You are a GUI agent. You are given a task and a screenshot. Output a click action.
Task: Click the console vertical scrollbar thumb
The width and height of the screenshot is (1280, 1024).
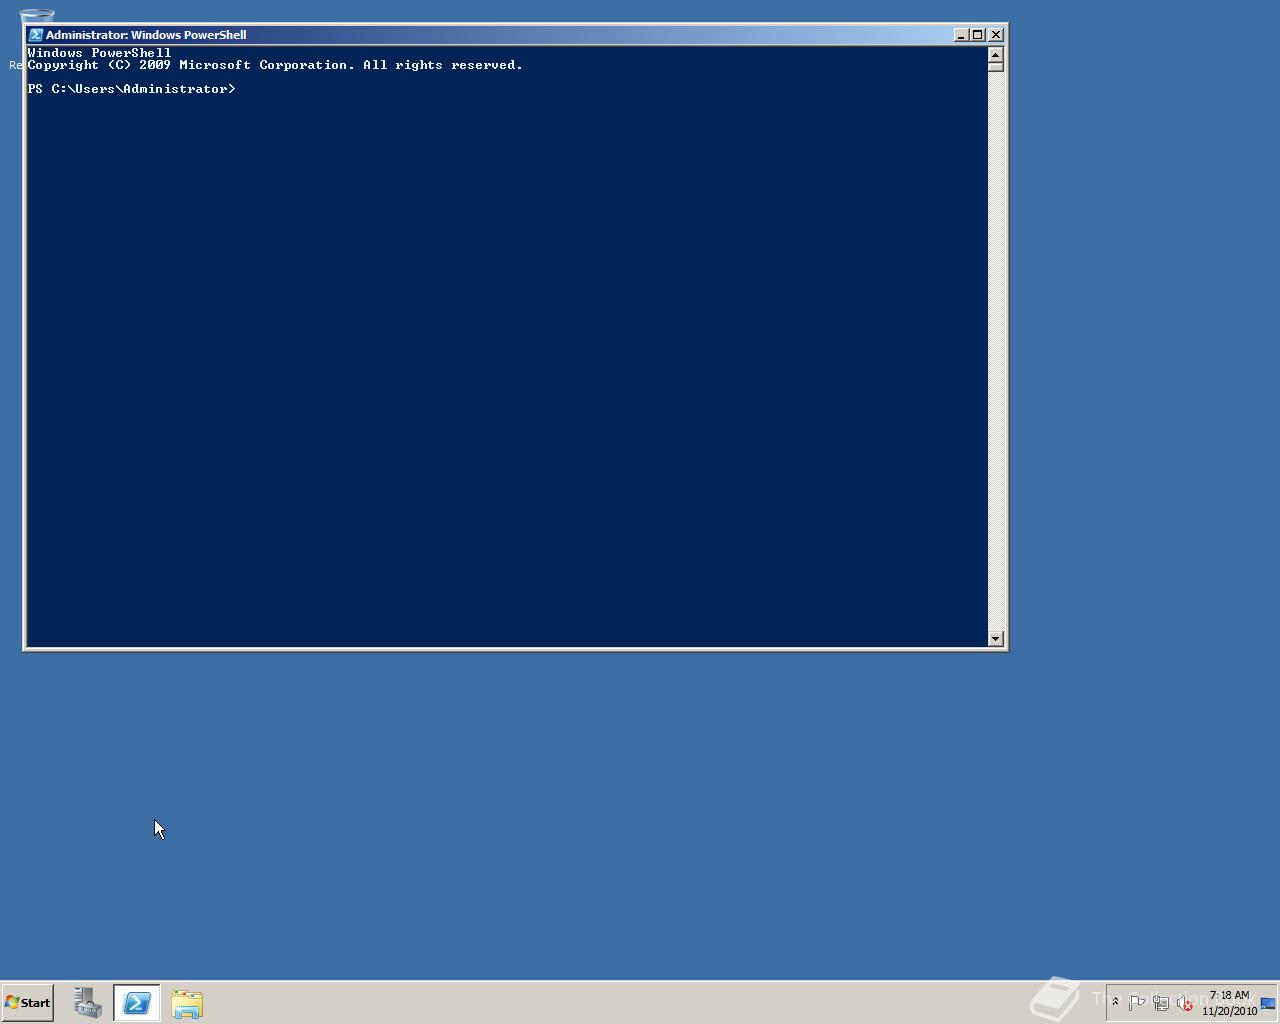pyautogui.click(x=996, y=67)
